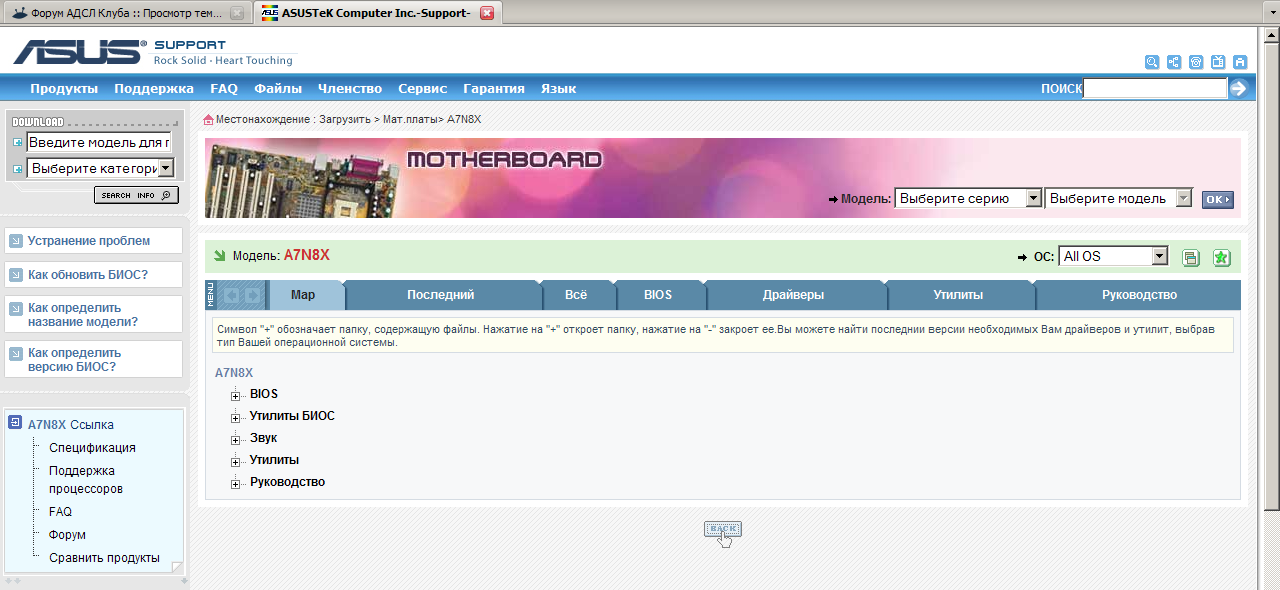Click the BACK button below the tree

point(722,528)
